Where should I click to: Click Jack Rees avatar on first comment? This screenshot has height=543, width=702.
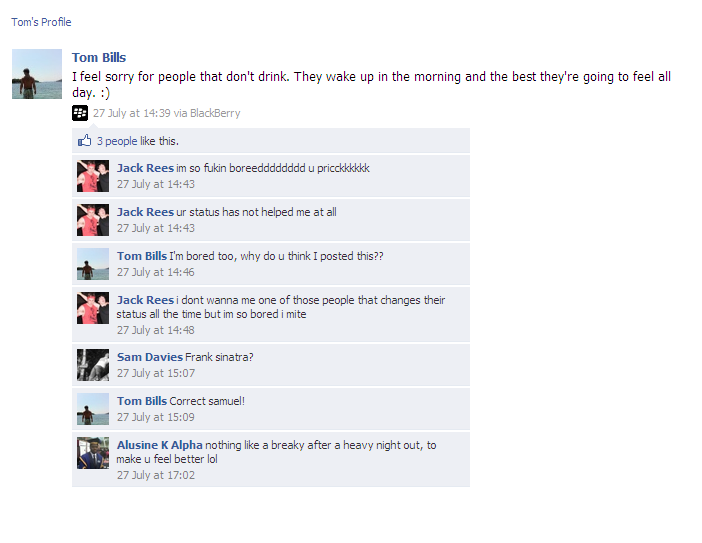pyautogui.click(x=93, y=176)
